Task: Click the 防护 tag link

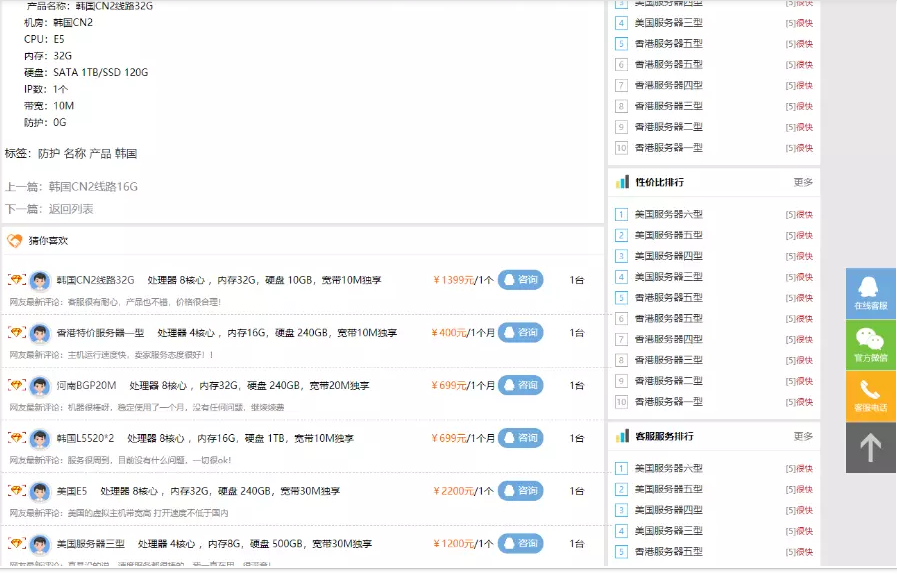Action: coord(49,154)
